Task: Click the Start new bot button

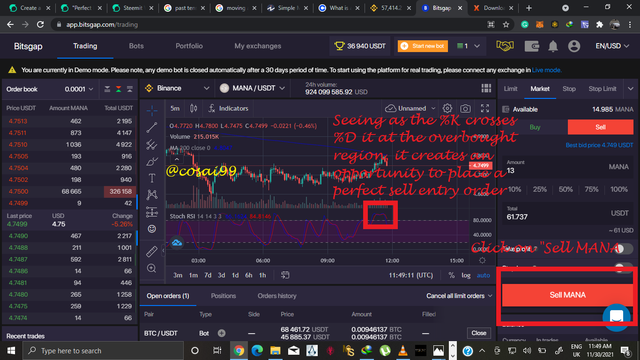Action: click(422, 46)
